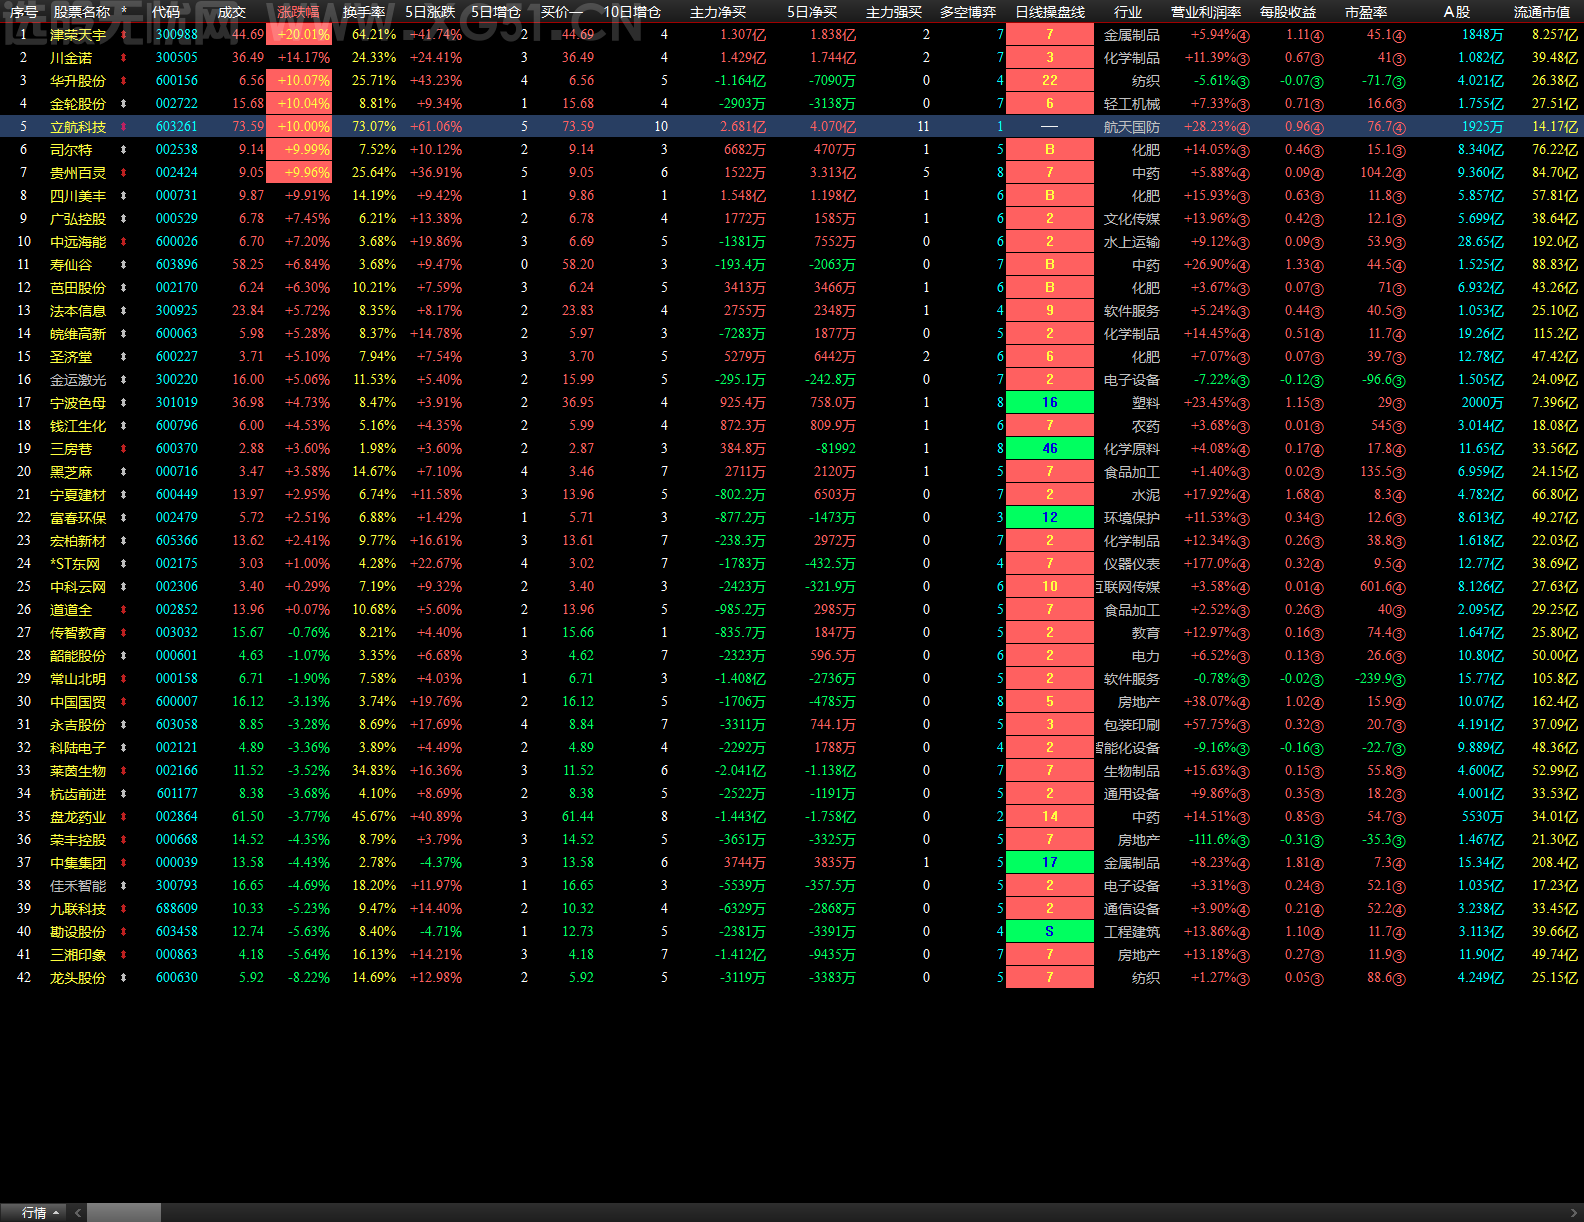Click the 5日涨跌 column header
This screenshot has height=1222, width=1584.
[430, 12]
